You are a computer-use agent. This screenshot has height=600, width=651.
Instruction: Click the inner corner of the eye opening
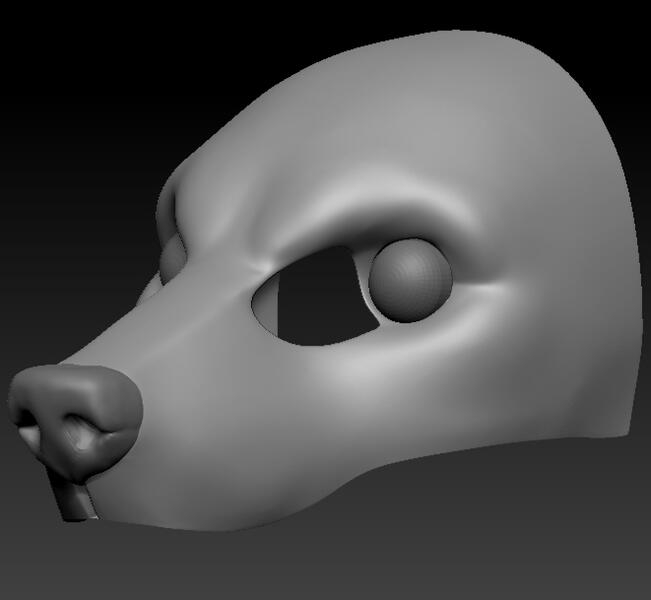tap(263, 300)
